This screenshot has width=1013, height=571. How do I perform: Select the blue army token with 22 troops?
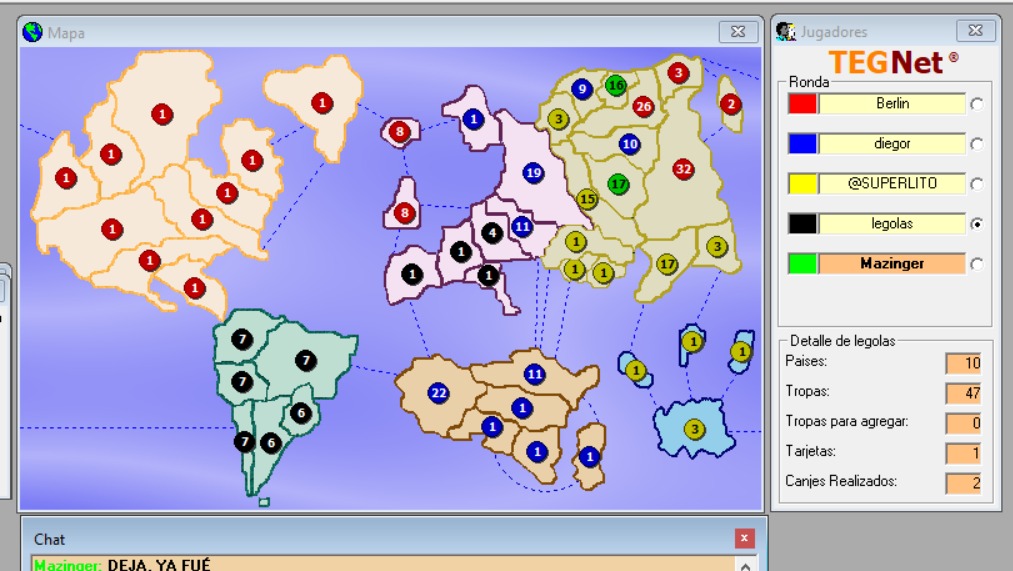(x=438, y=393)
